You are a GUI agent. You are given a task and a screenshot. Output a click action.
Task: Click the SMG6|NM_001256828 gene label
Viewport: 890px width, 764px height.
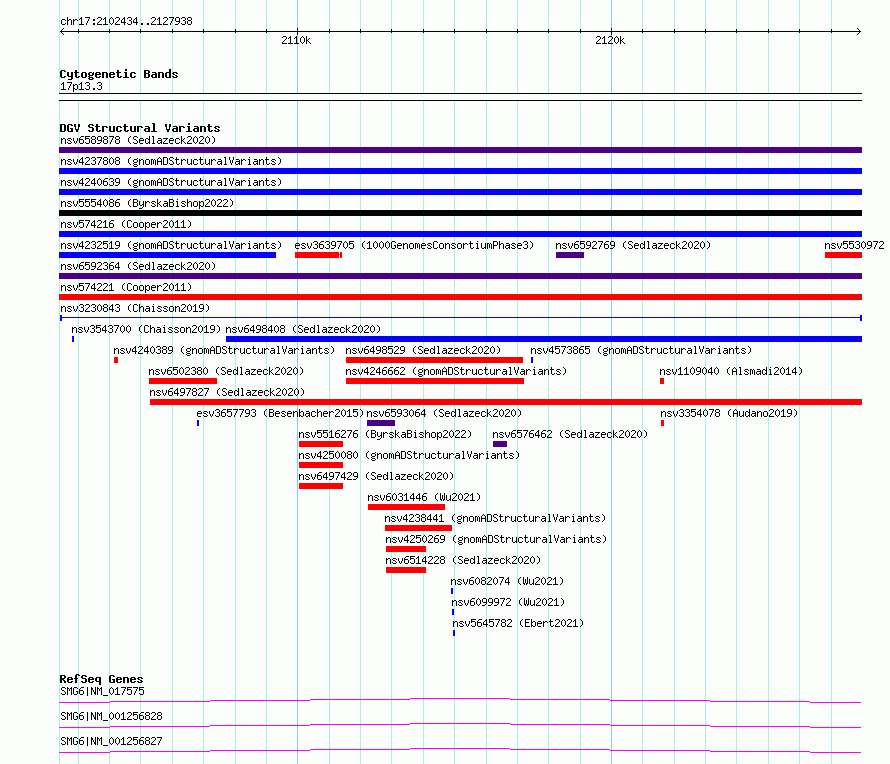tap(111, 716)
